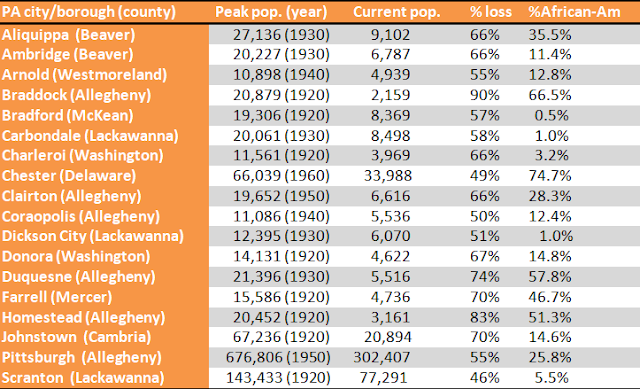Click the Carbondale (Lackawanna) row label
The image size is (640, 389).
tap(90, 136)
